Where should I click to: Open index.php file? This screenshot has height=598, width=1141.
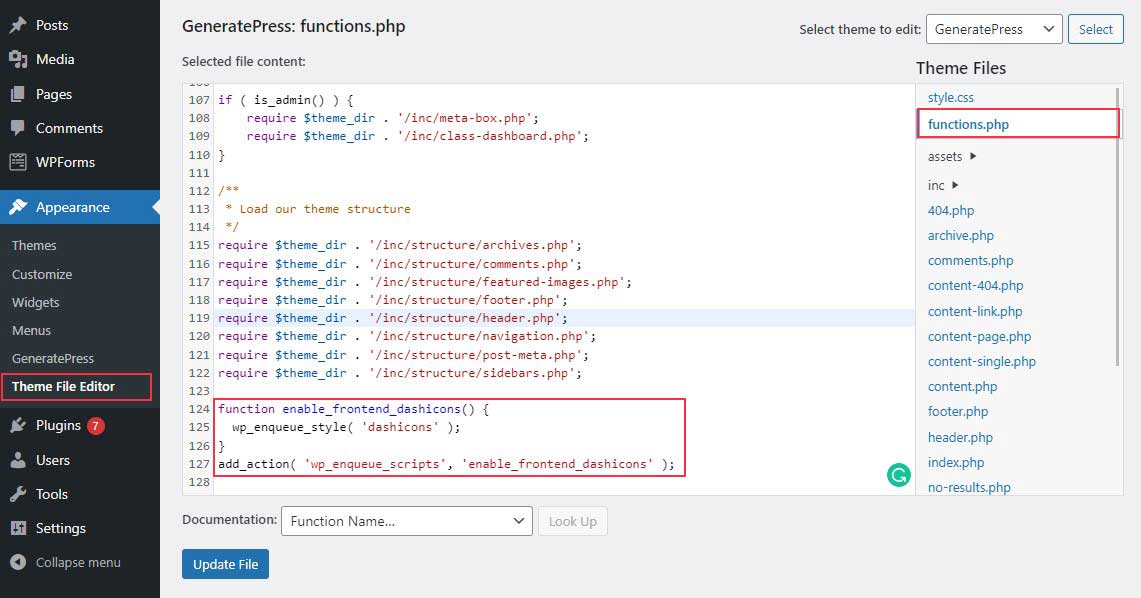(955, 462)
